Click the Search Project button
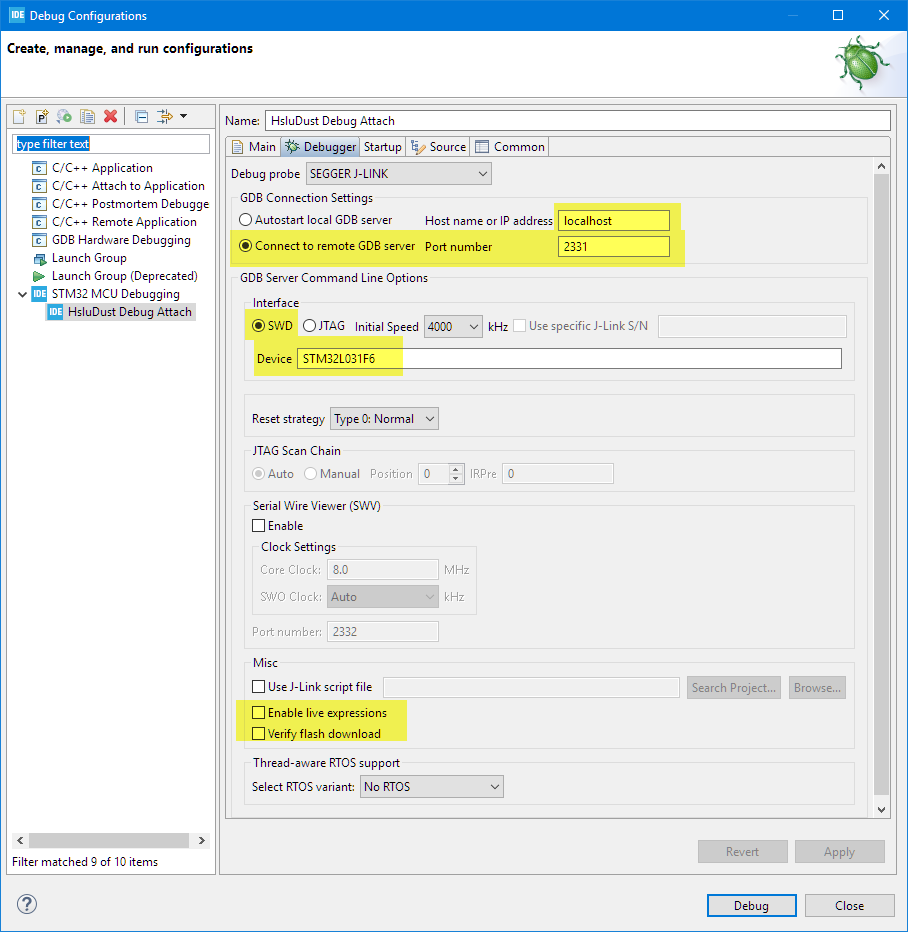Image resolution: width=908 pixels, height=932 pixels. [x=733, y=687]
